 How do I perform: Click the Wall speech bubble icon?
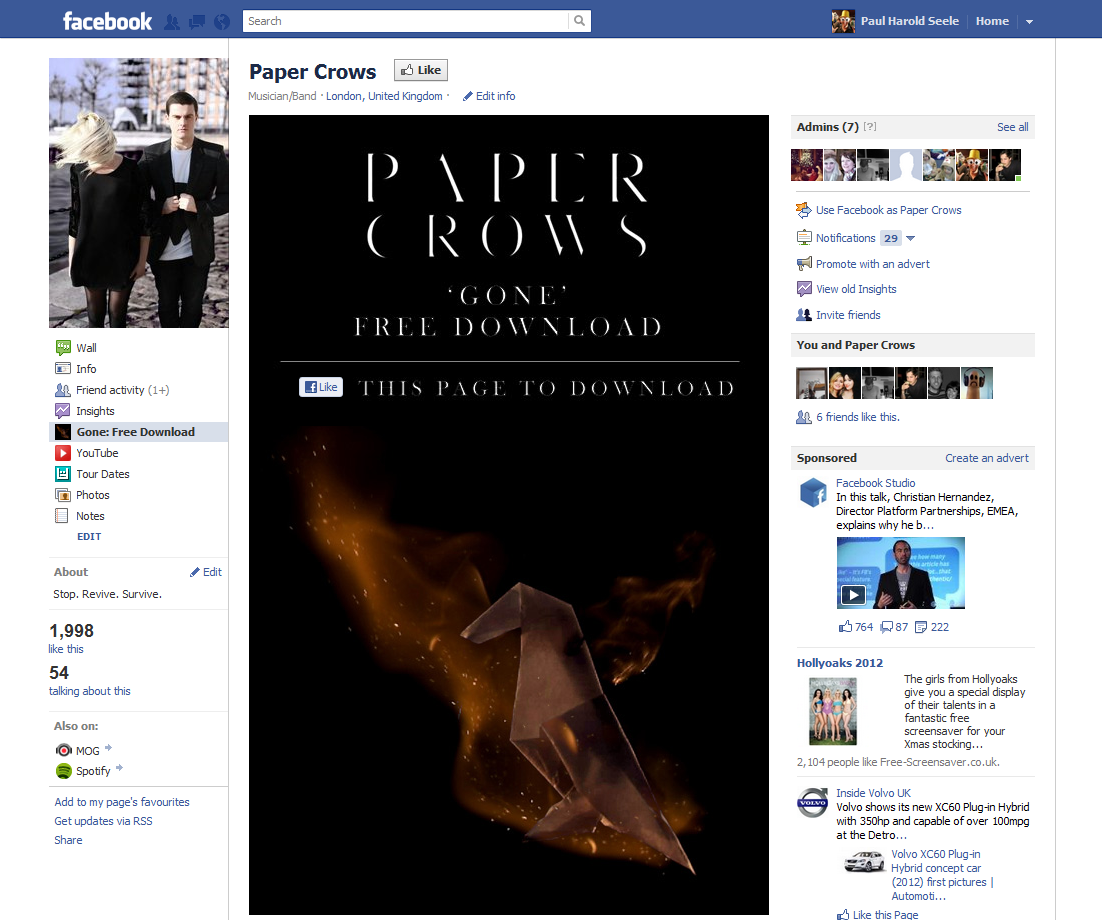[63, 347]
